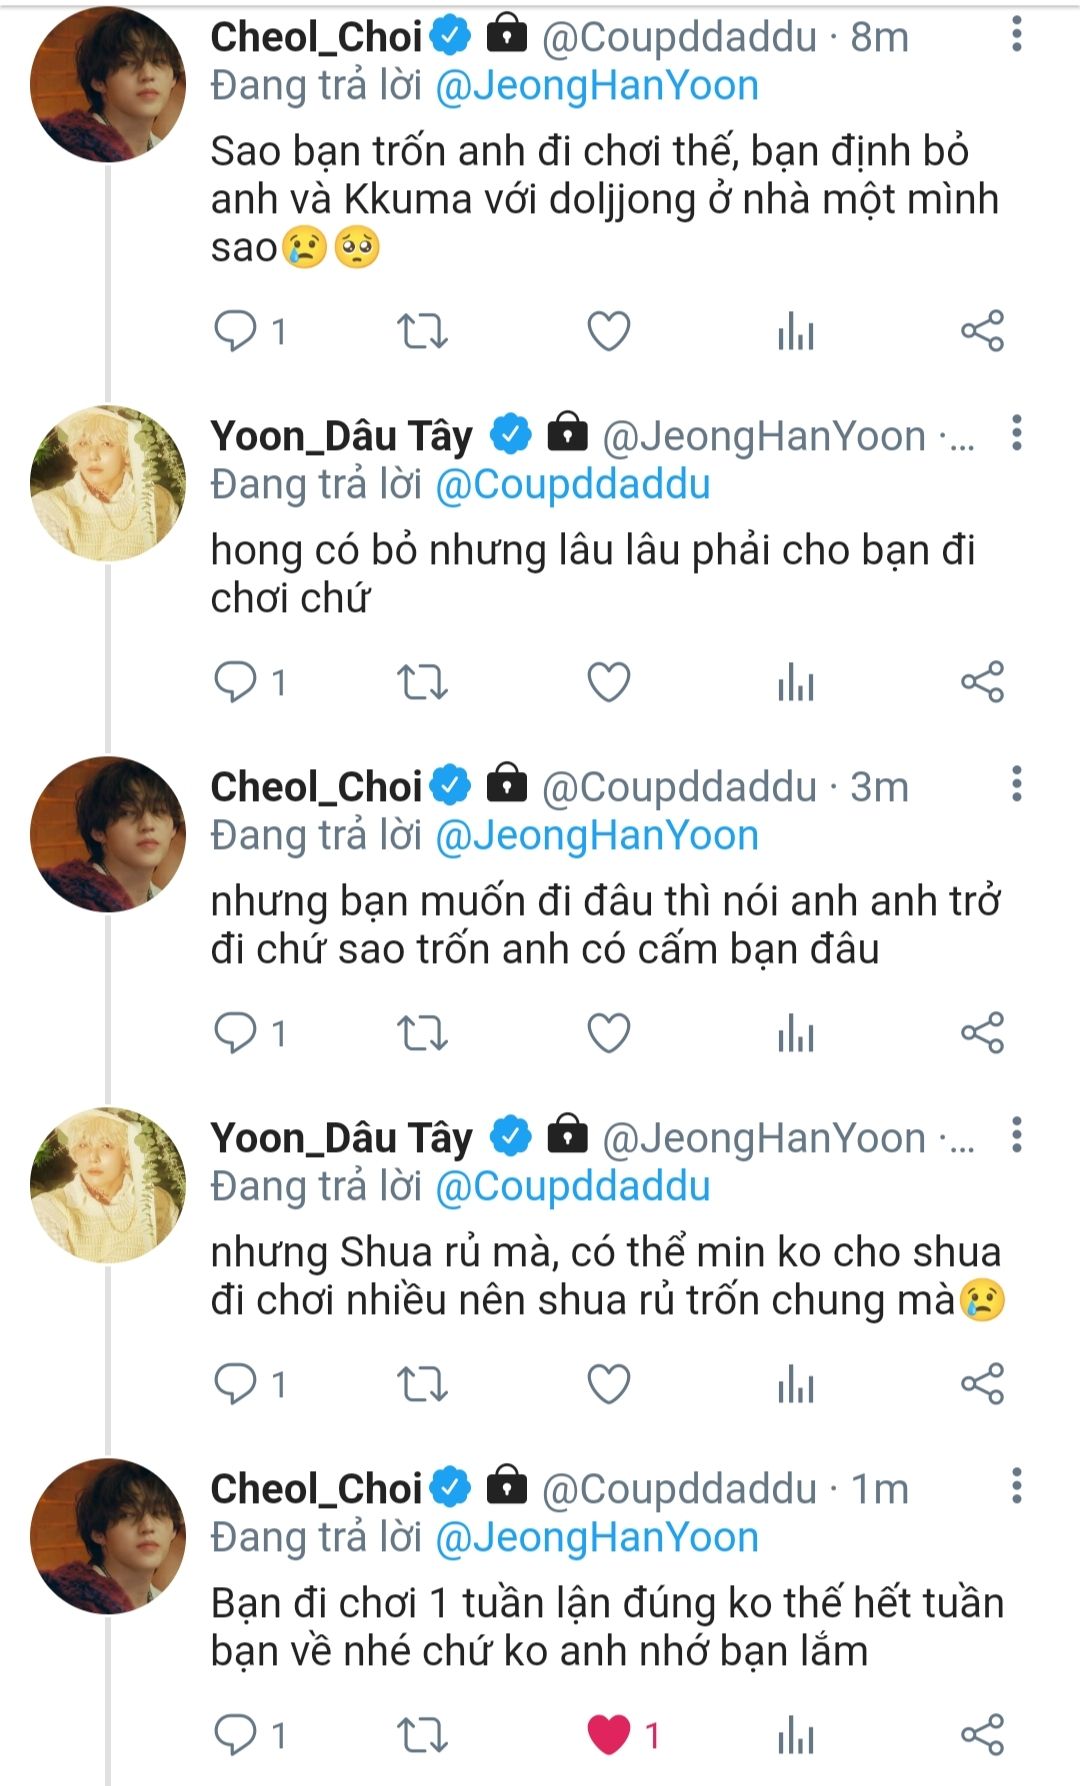The image size is (1080, 1786).
Task: Open more options on the 8m tweet
Action: pyautogui.click(x=1017, y=36)
